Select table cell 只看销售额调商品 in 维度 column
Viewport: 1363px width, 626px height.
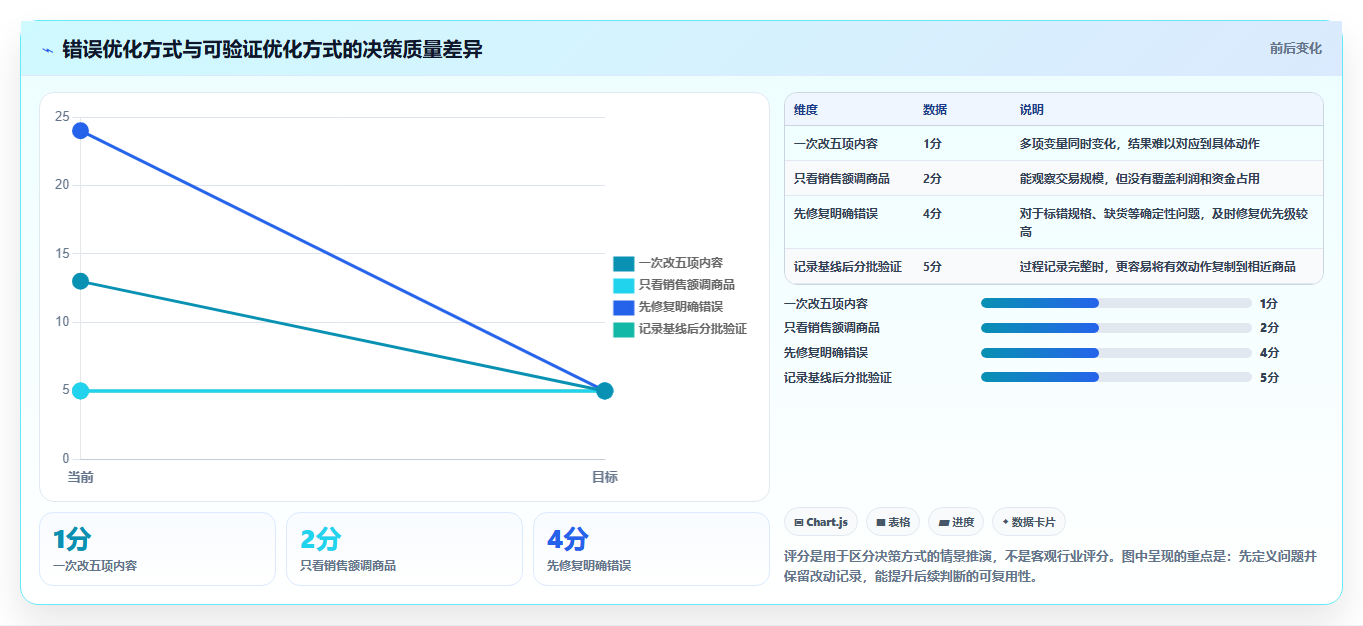click(x=842, y=179)
